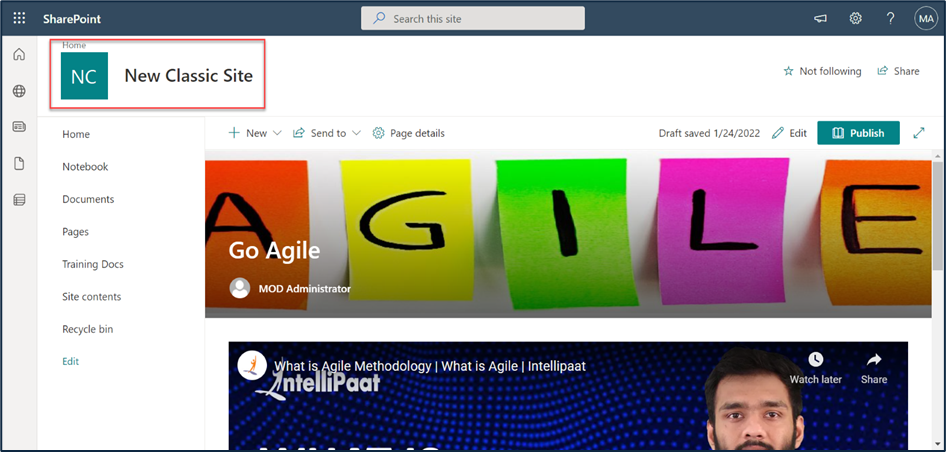
Task: Click the author avatar beside MOD Administrator
Action: 240,288
